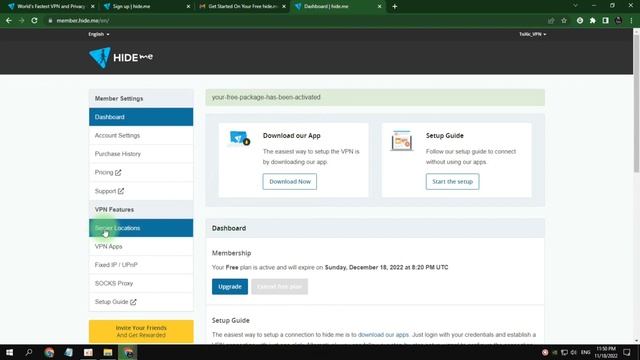Open Setup Guide link in sidebar

click(x=141, y=302)
